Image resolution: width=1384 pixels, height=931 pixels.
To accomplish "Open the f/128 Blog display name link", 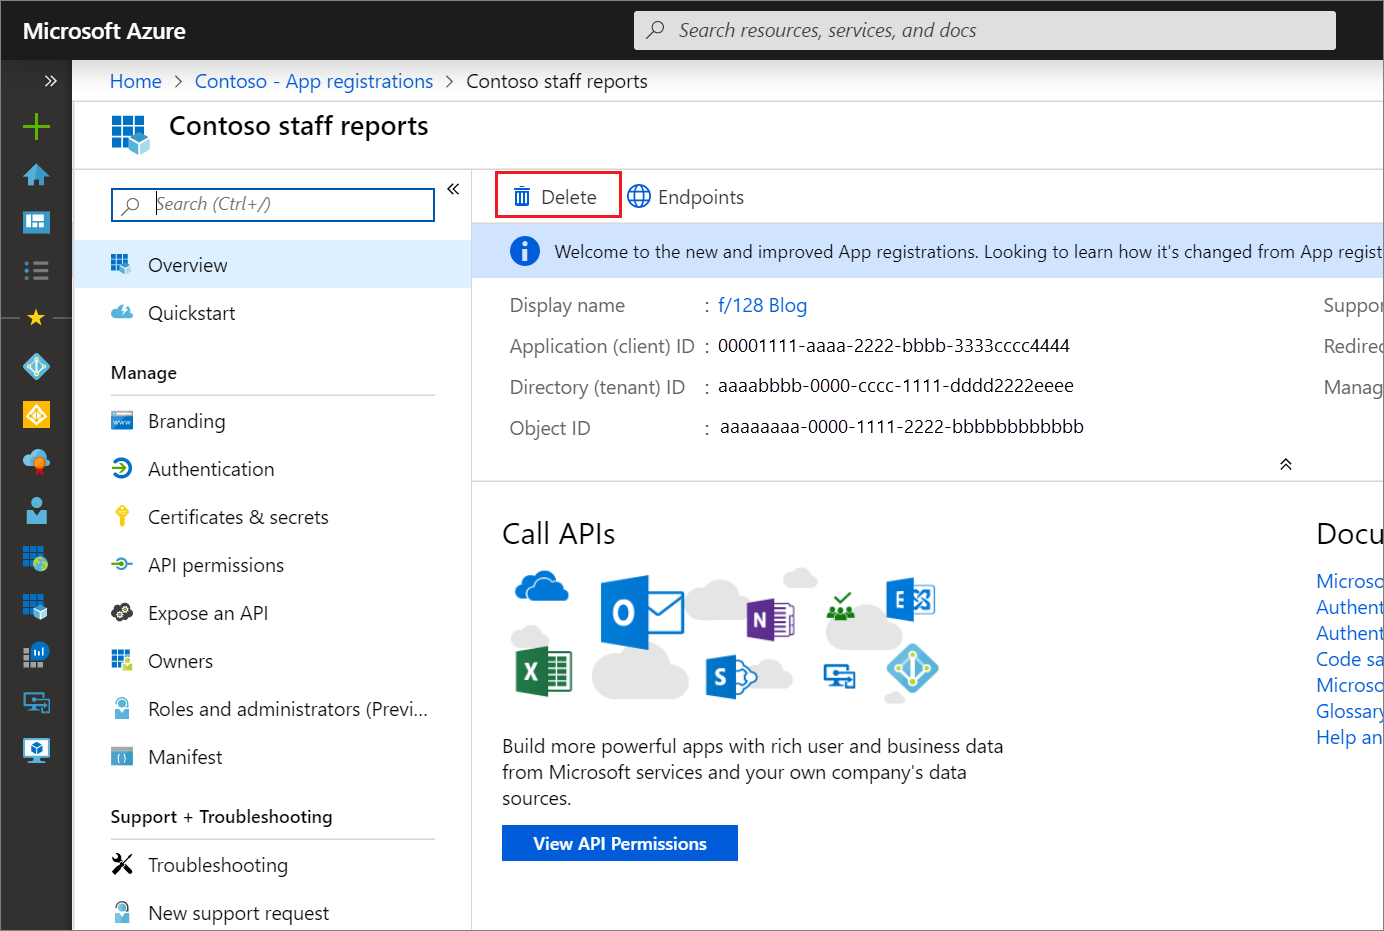I will (x=761, y=306).
